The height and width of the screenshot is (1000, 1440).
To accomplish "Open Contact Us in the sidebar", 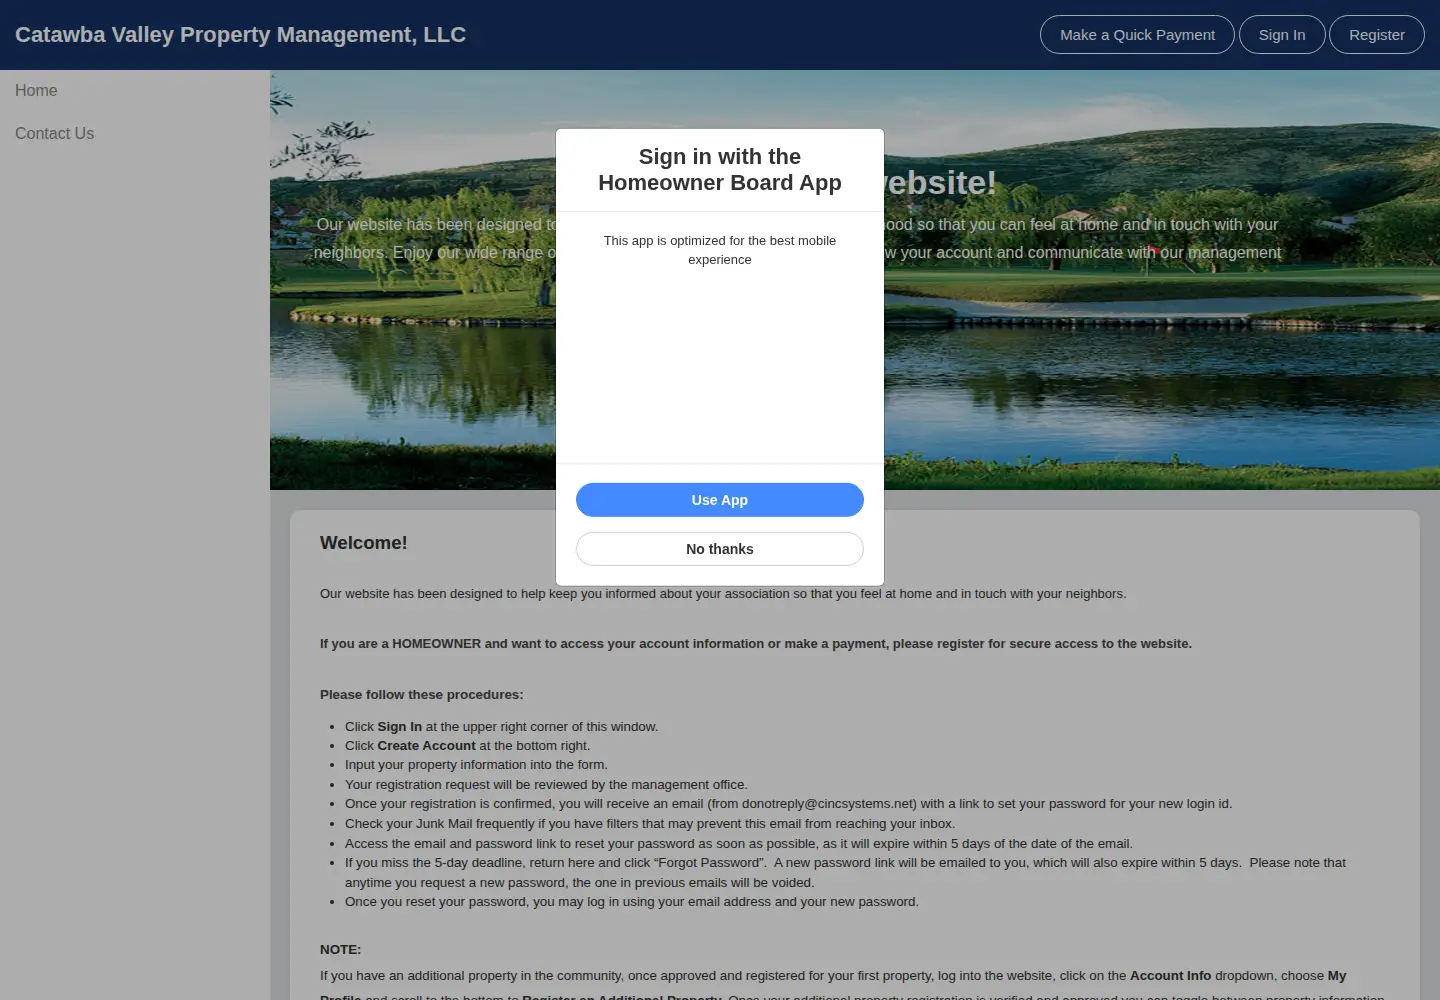I will click(x=54, y=134).
